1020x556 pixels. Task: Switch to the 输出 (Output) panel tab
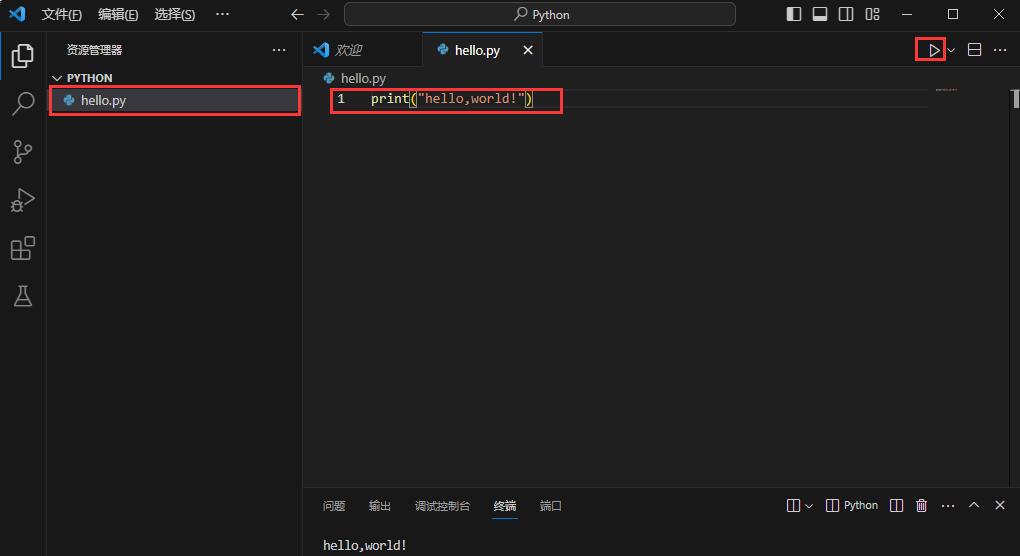coord(380,506)
